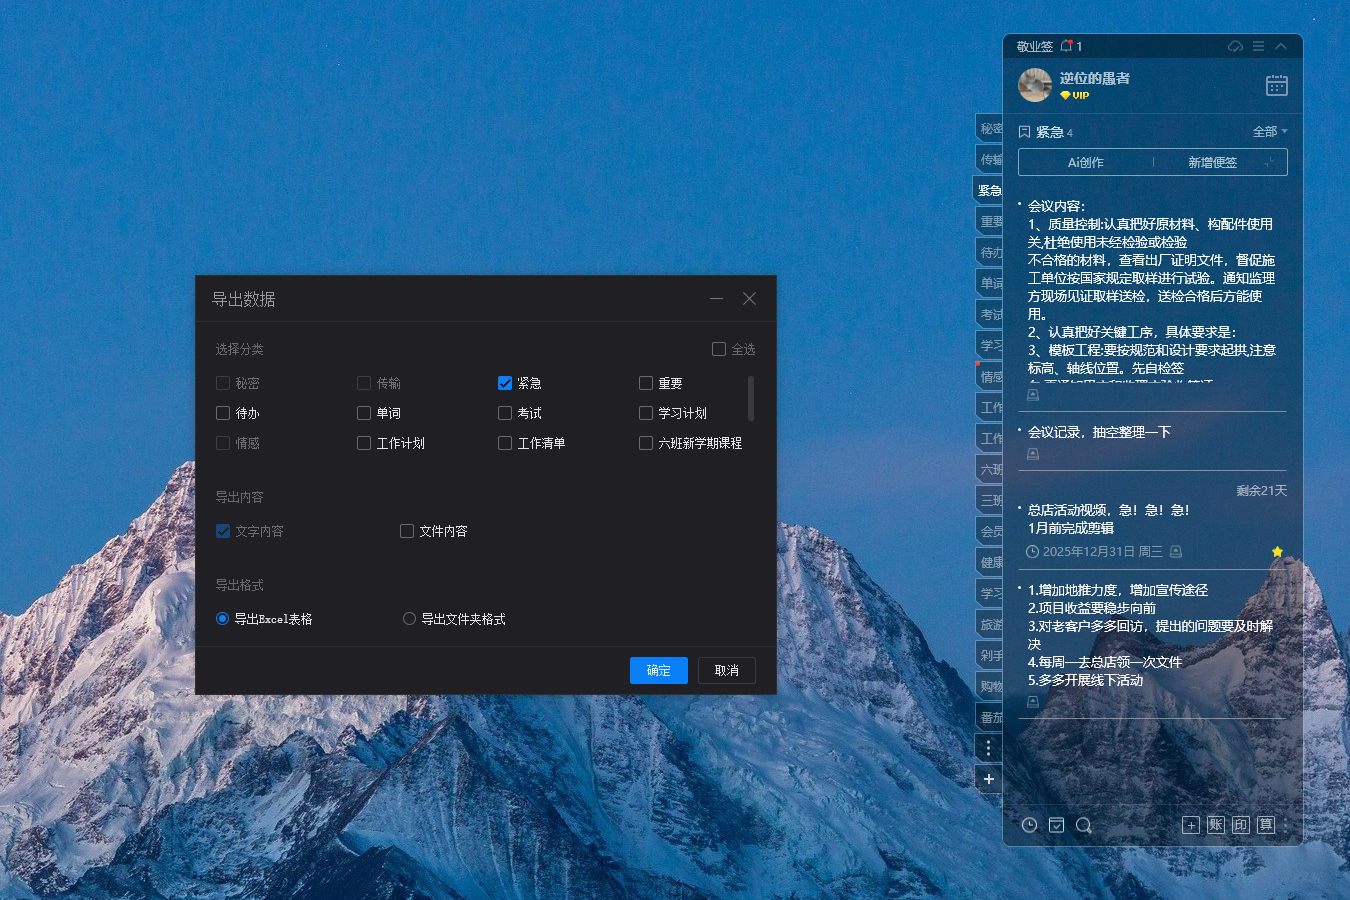
Task: Open the cloud sync status icon
Action: pyautogui.click(x=1235, y=45)
